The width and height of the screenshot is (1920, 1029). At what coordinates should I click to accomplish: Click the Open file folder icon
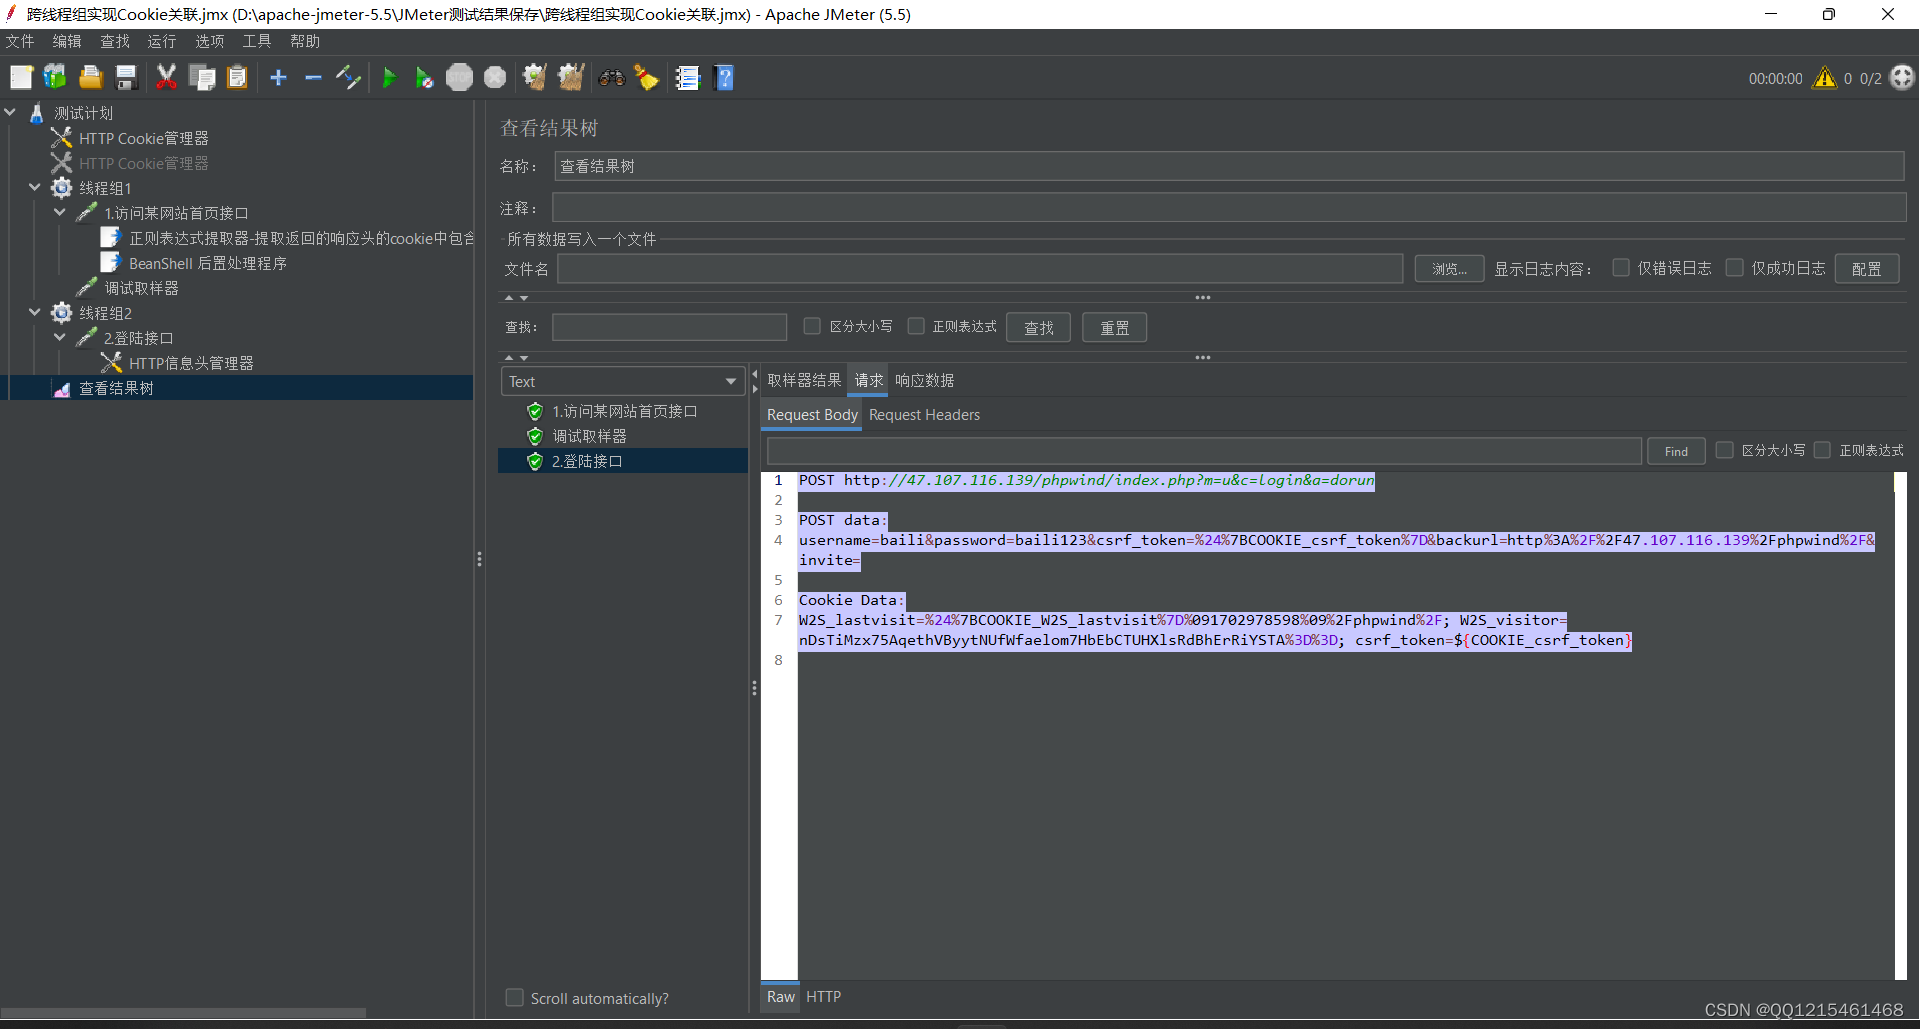point(91,77)
